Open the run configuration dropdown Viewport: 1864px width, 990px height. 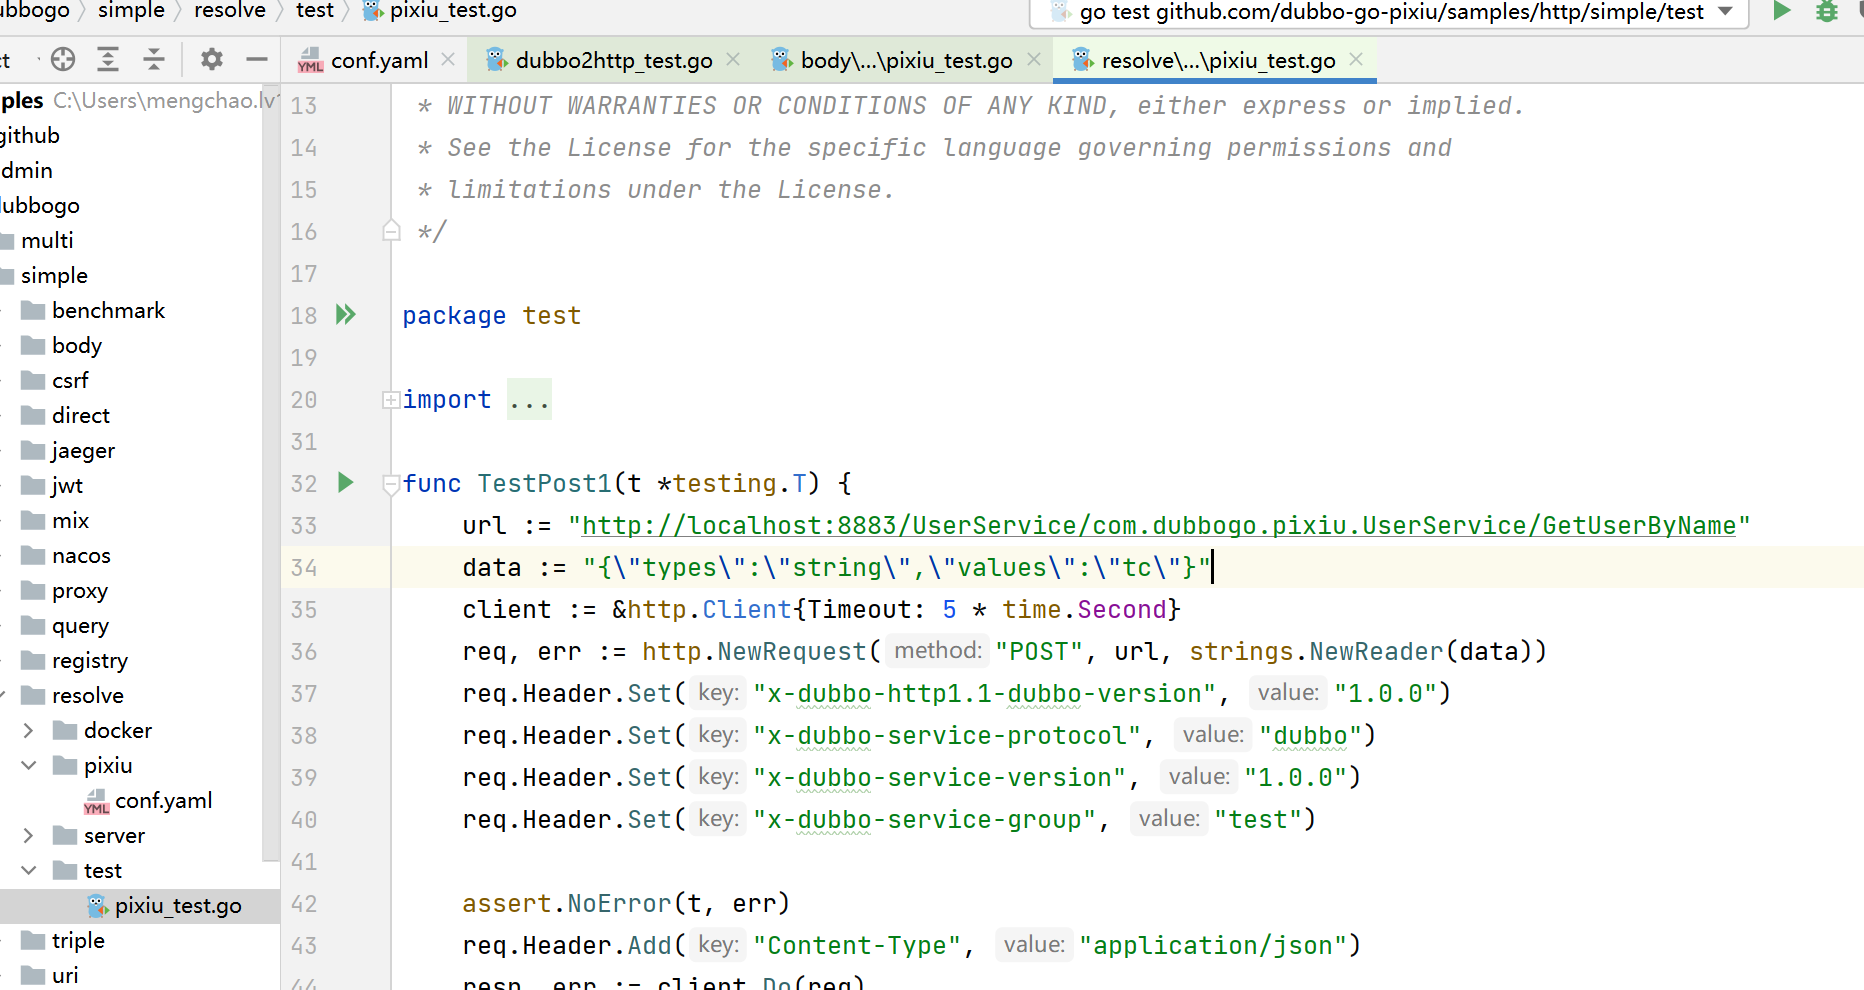click(1725, 13)
